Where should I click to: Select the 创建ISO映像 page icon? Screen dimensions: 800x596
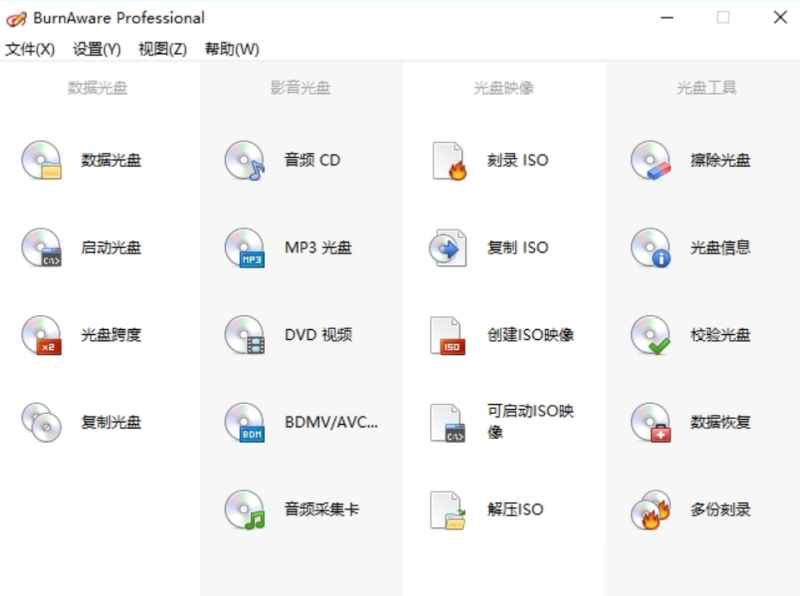point(447,335)
